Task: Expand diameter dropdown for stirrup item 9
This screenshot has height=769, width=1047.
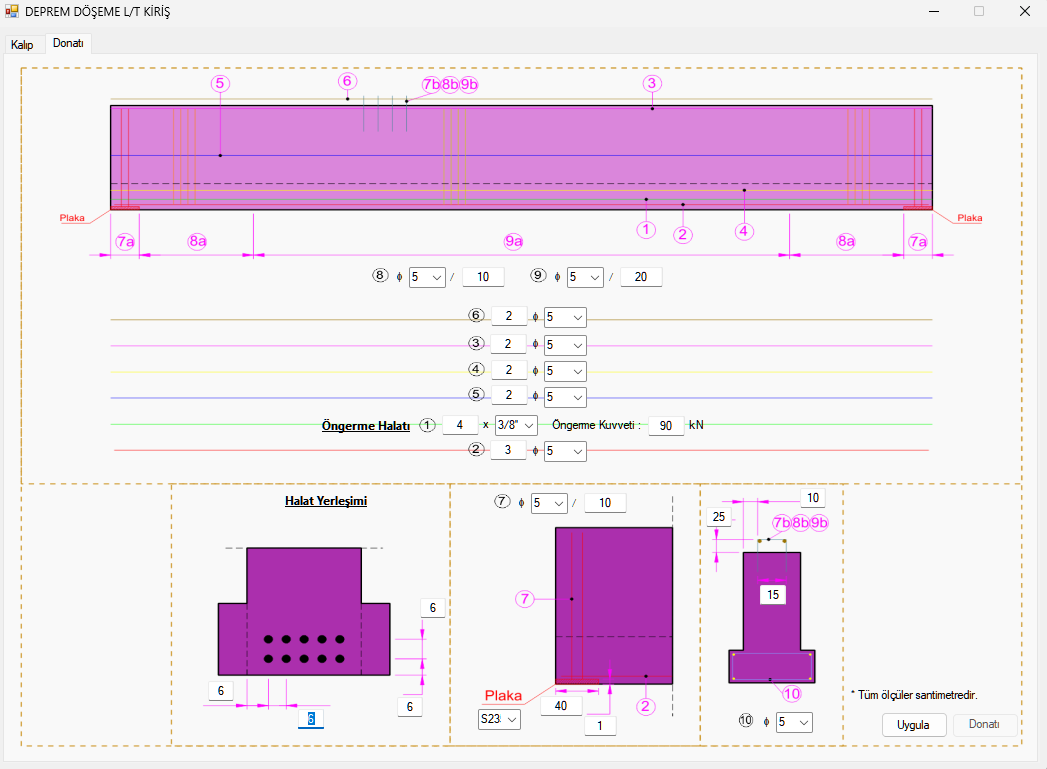Action: [x=584, y=277]
